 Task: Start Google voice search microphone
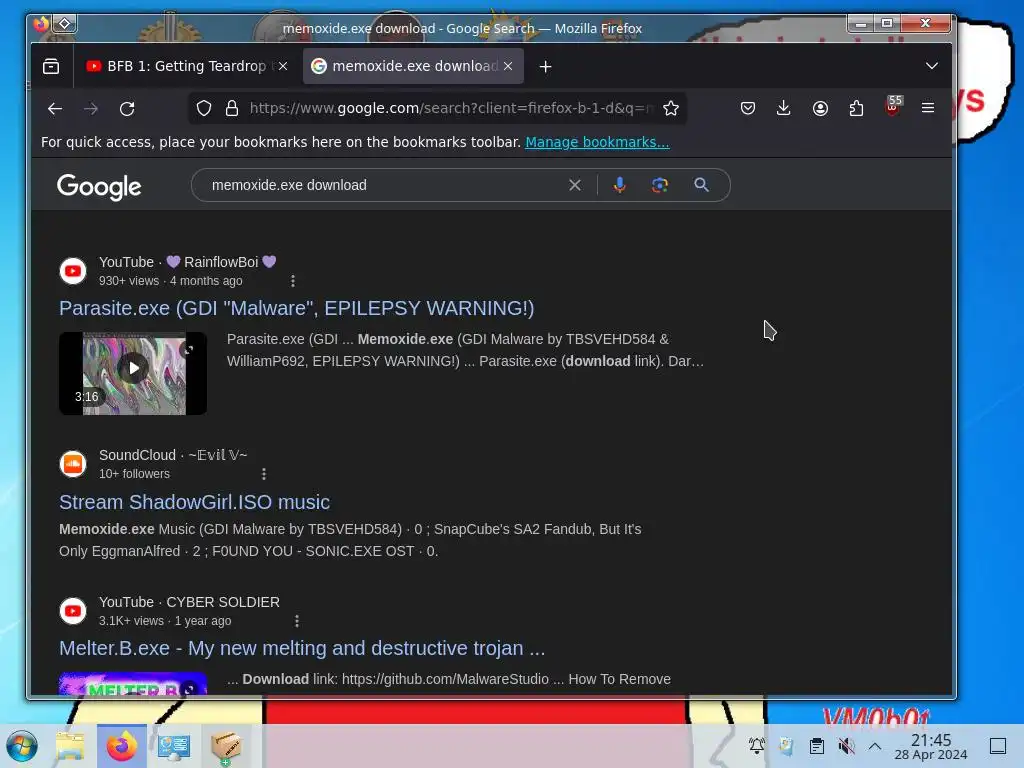620,185
